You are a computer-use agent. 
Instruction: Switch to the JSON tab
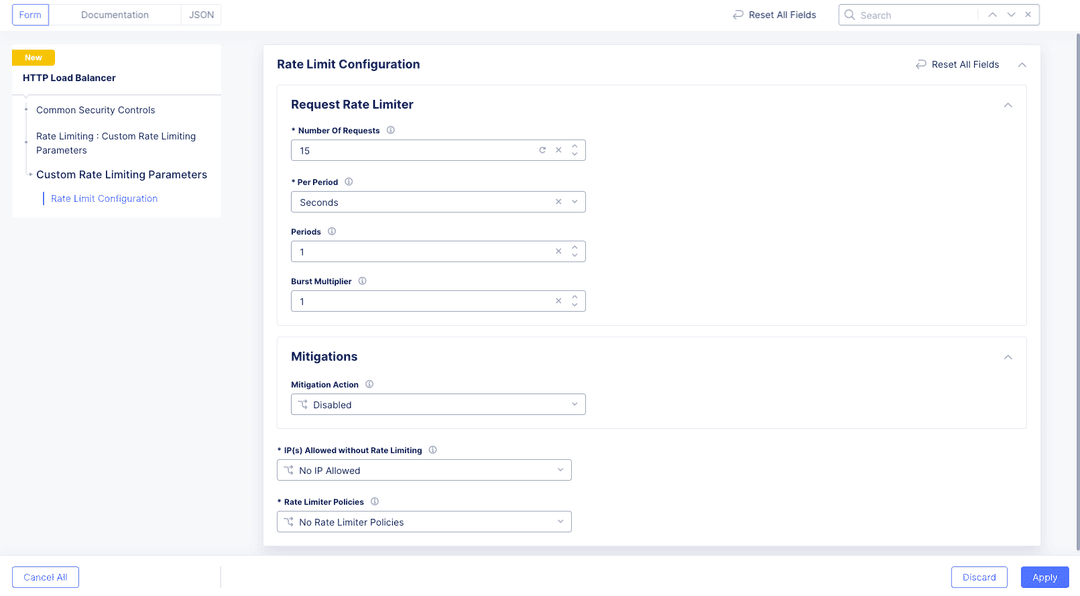(x=201, y=14)
